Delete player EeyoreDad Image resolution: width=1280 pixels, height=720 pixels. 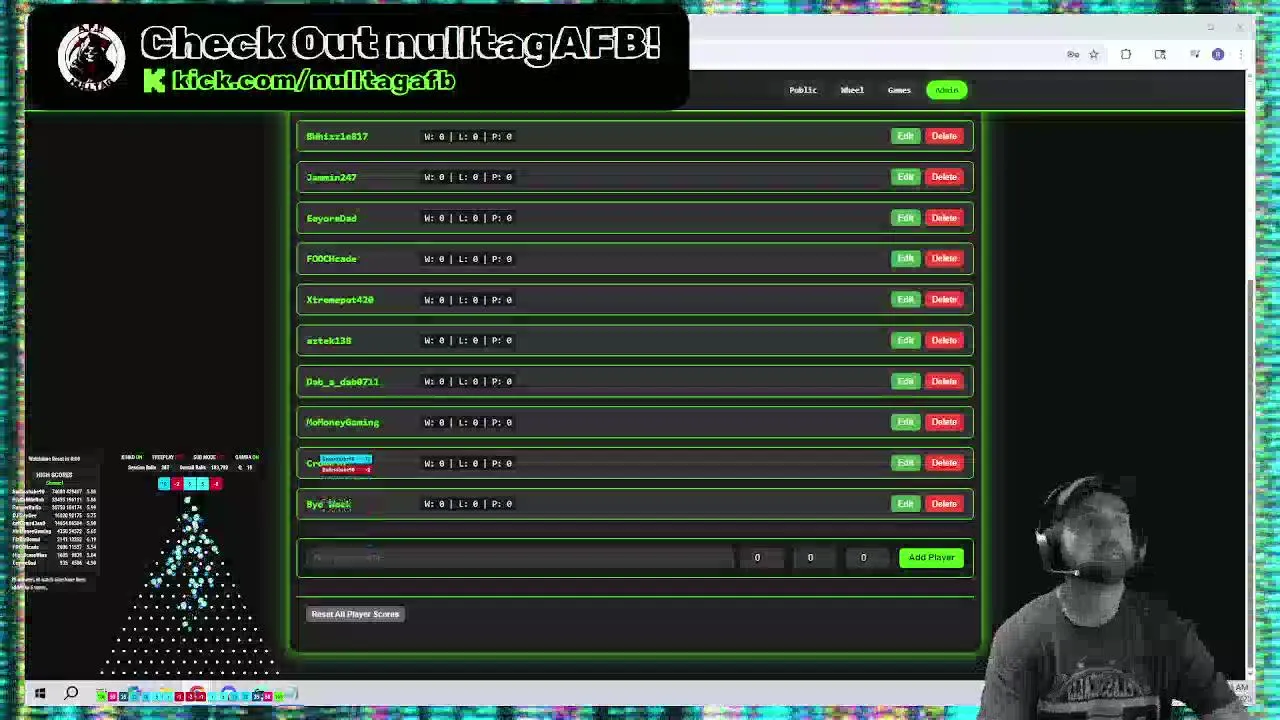[x=944, y=218]
